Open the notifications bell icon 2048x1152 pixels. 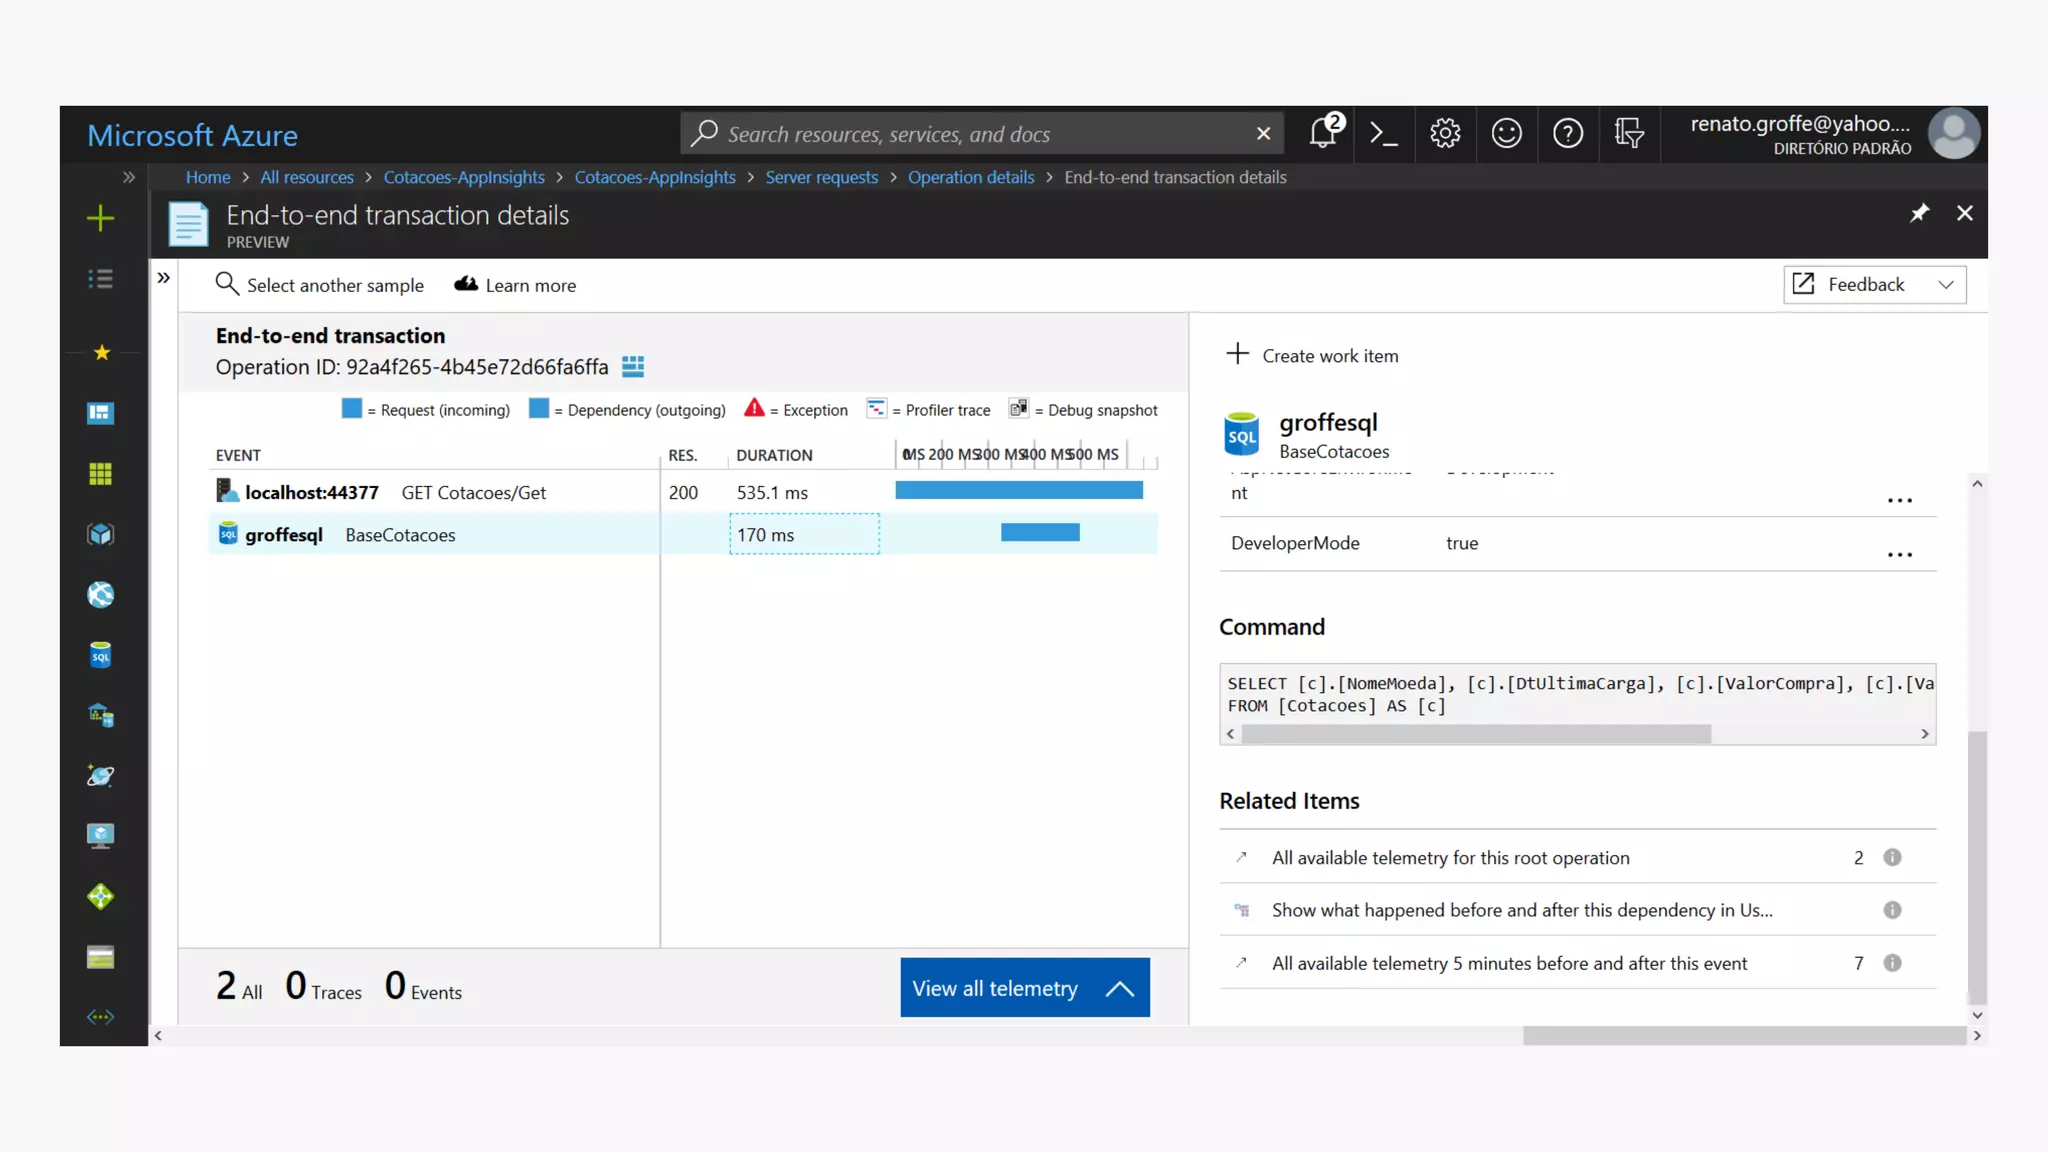click(1323, 133)
